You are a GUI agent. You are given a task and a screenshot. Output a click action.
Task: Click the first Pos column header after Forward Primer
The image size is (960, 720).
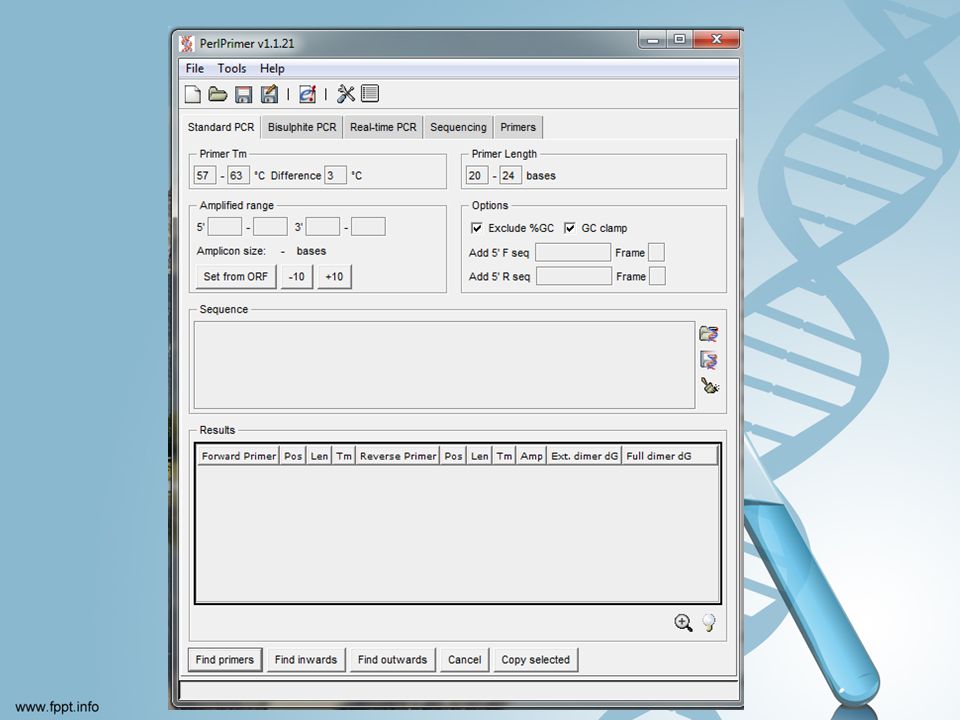pos(293,456)
